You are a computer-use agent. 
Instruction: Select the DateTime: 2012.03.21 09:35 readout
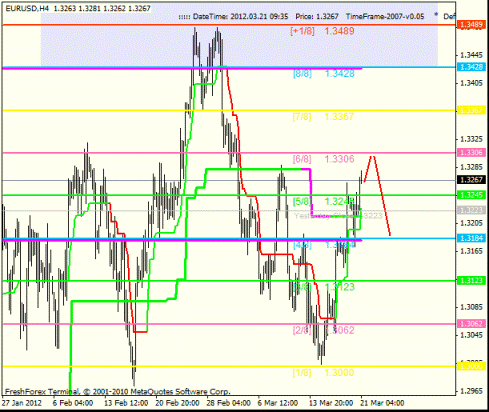pyautogui.click(x=240, y=16)
